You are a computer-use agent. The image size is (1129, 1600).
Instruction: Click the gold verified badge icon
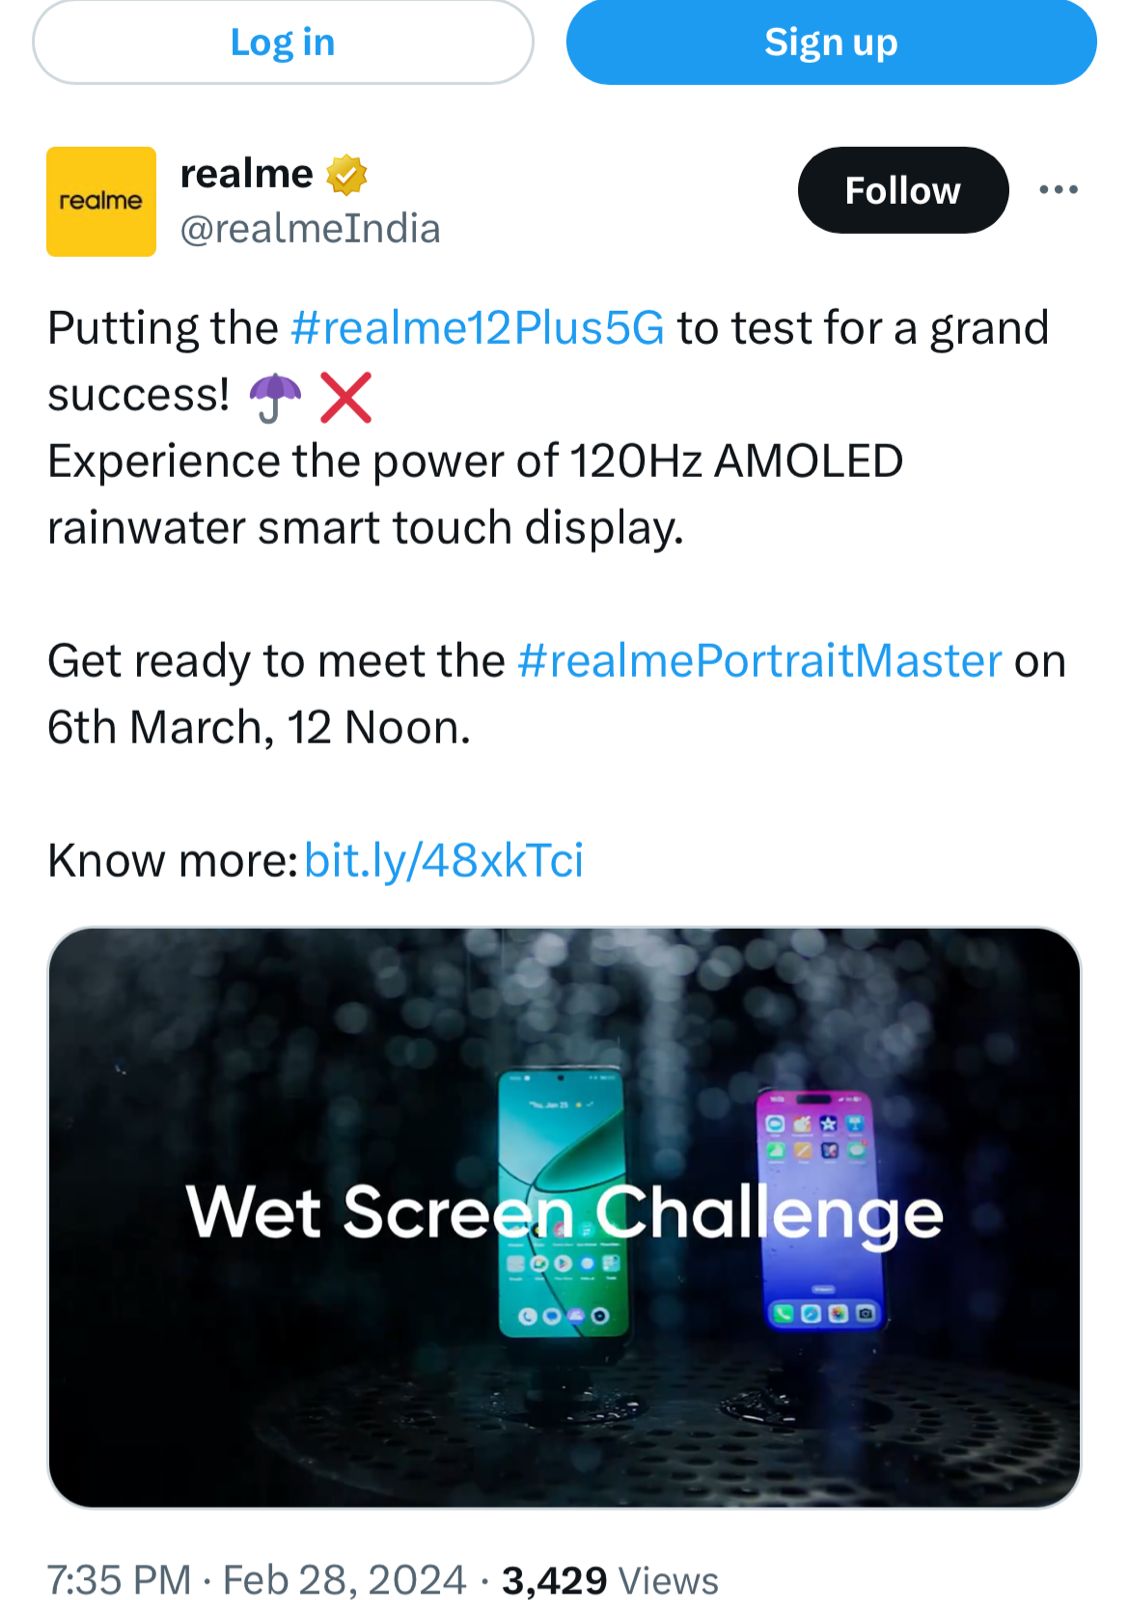coord(347,175)
